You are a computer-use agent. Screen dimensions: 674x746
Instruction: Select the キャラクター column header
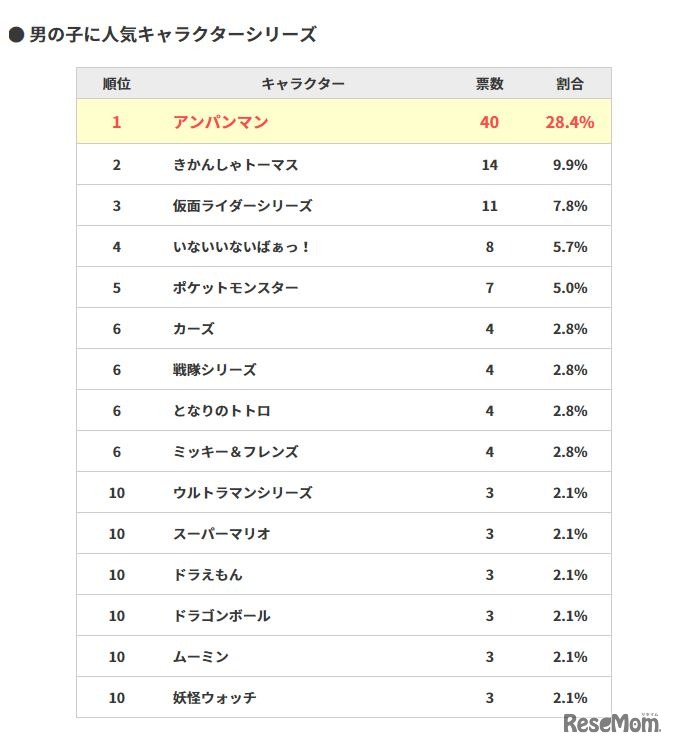point(303,84)
